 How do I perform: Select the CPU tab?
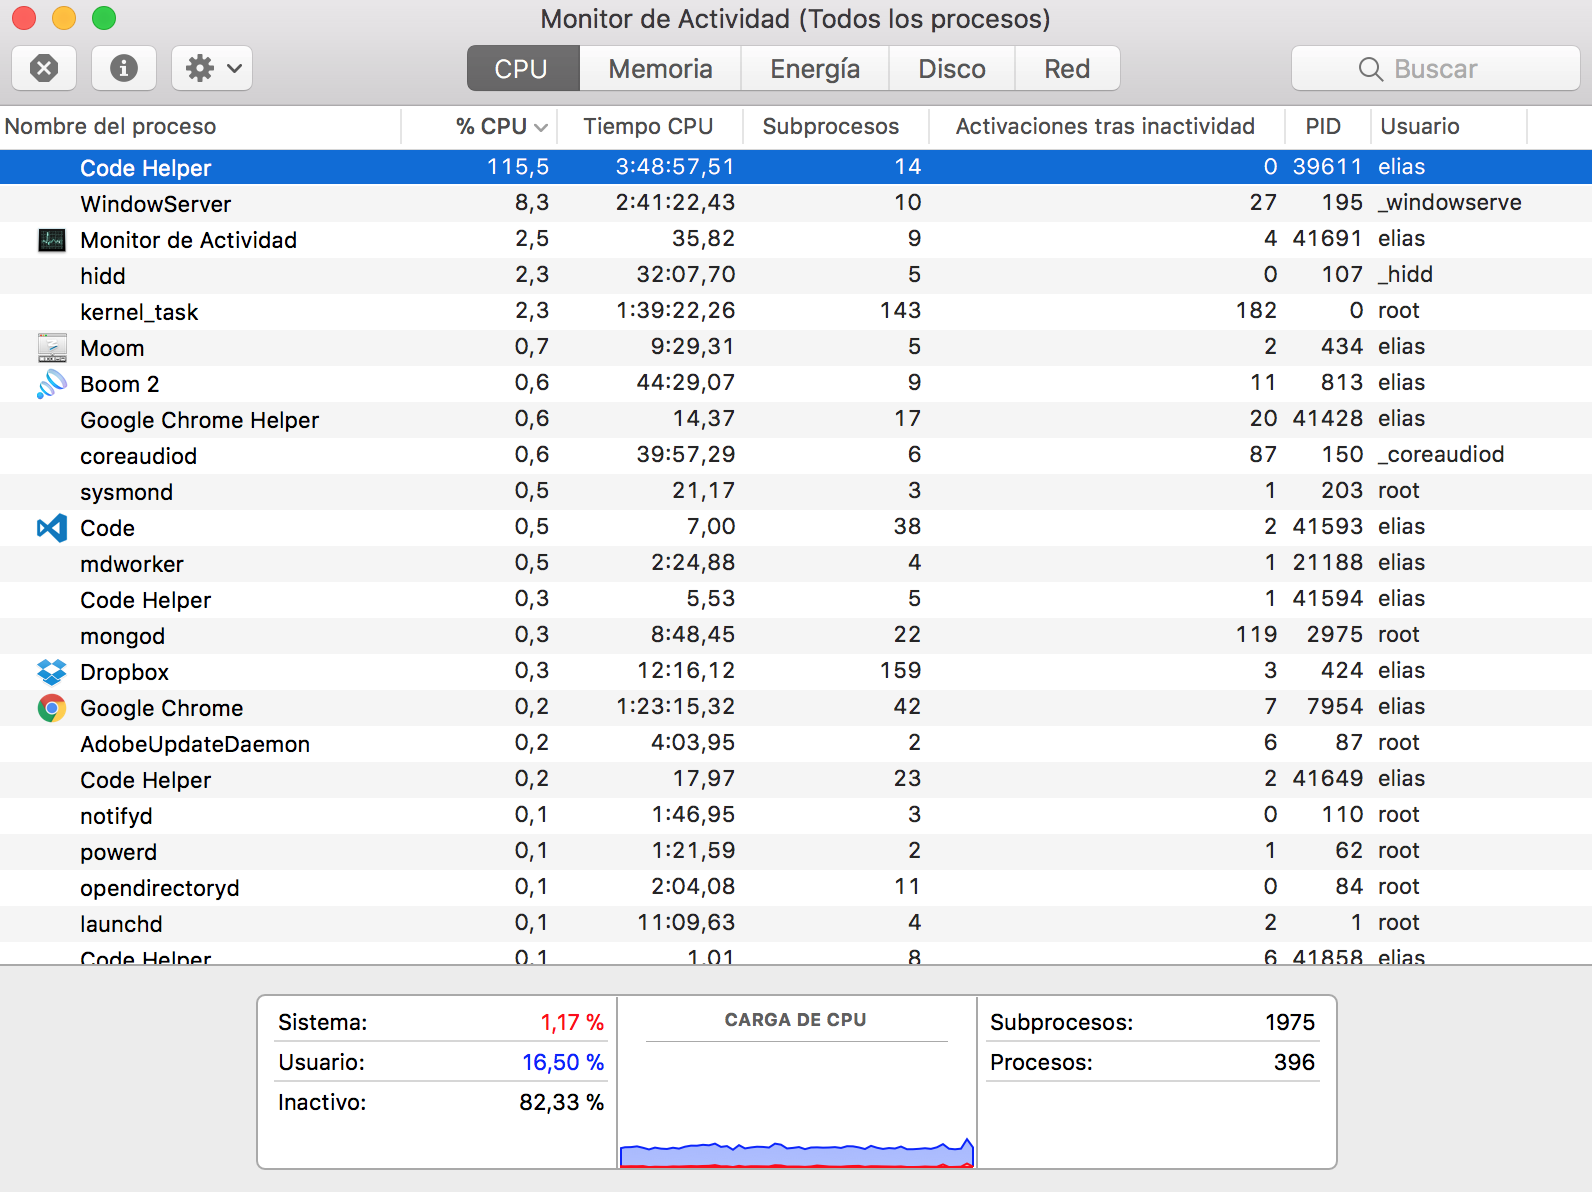522,68
